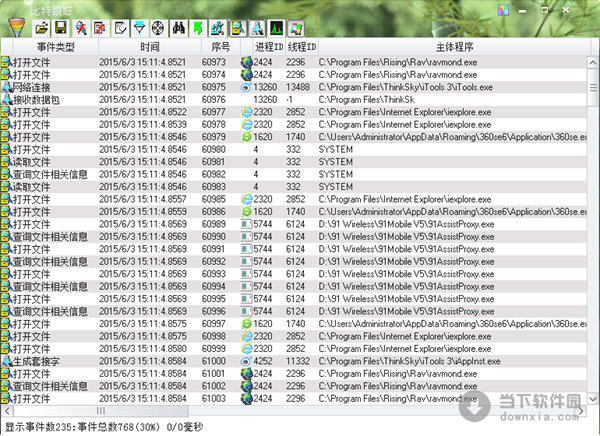Select 查询文件相关信息 row 60982
Viewport: 600px width, 436px height.
[x=294, y=175]
